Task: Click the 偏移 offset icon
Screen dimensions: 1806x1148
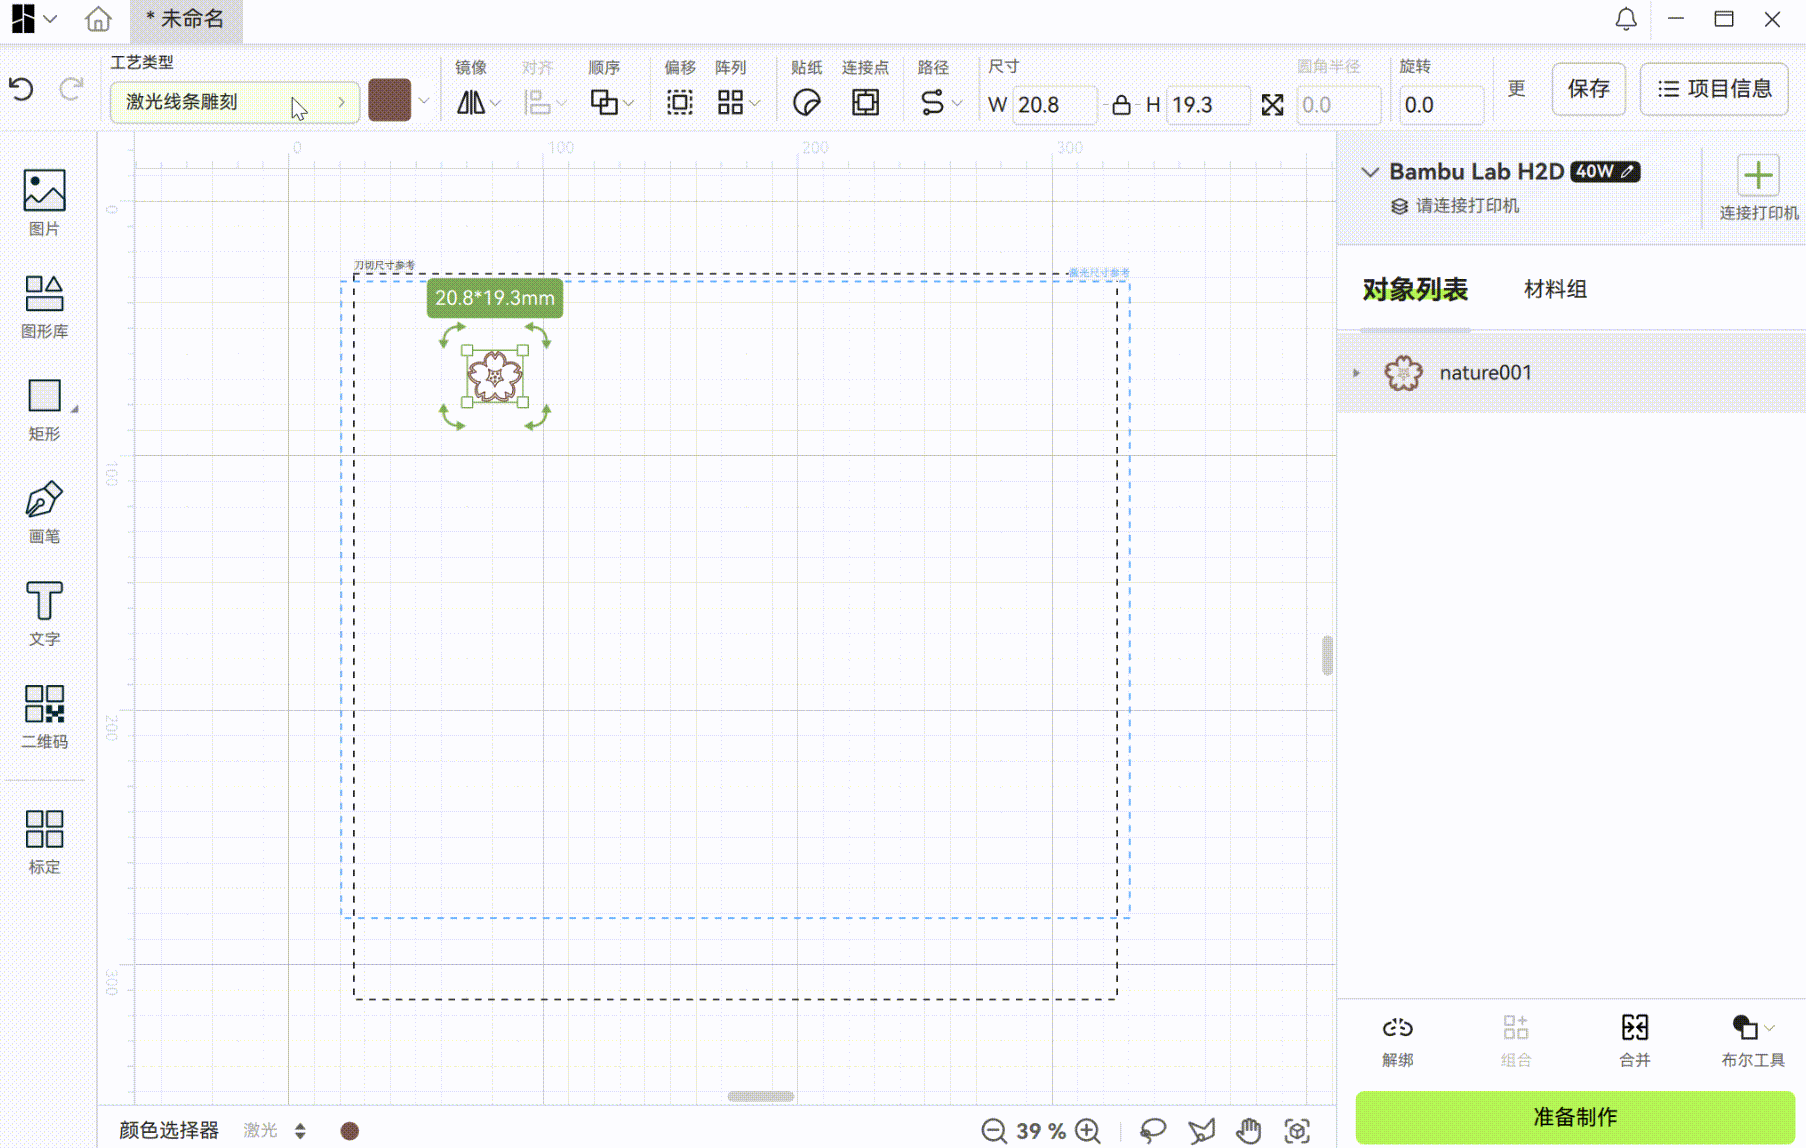Action: pyautogui.click(x=679, y=103)
